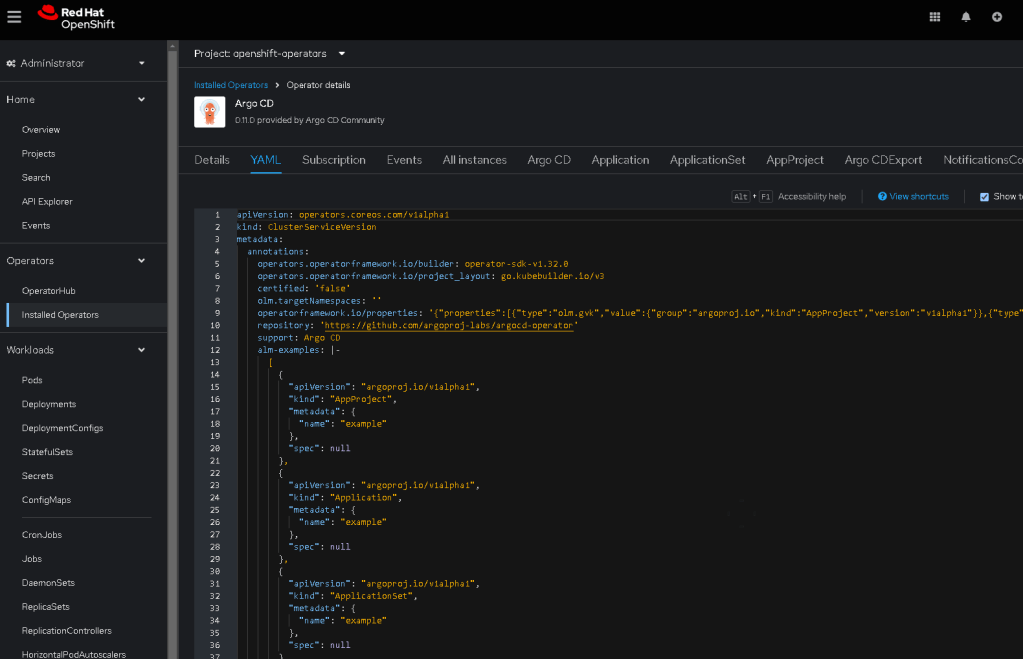The image size is (1023, 659).
Task: Open the operator Events tab
Action: click(404, 160)
